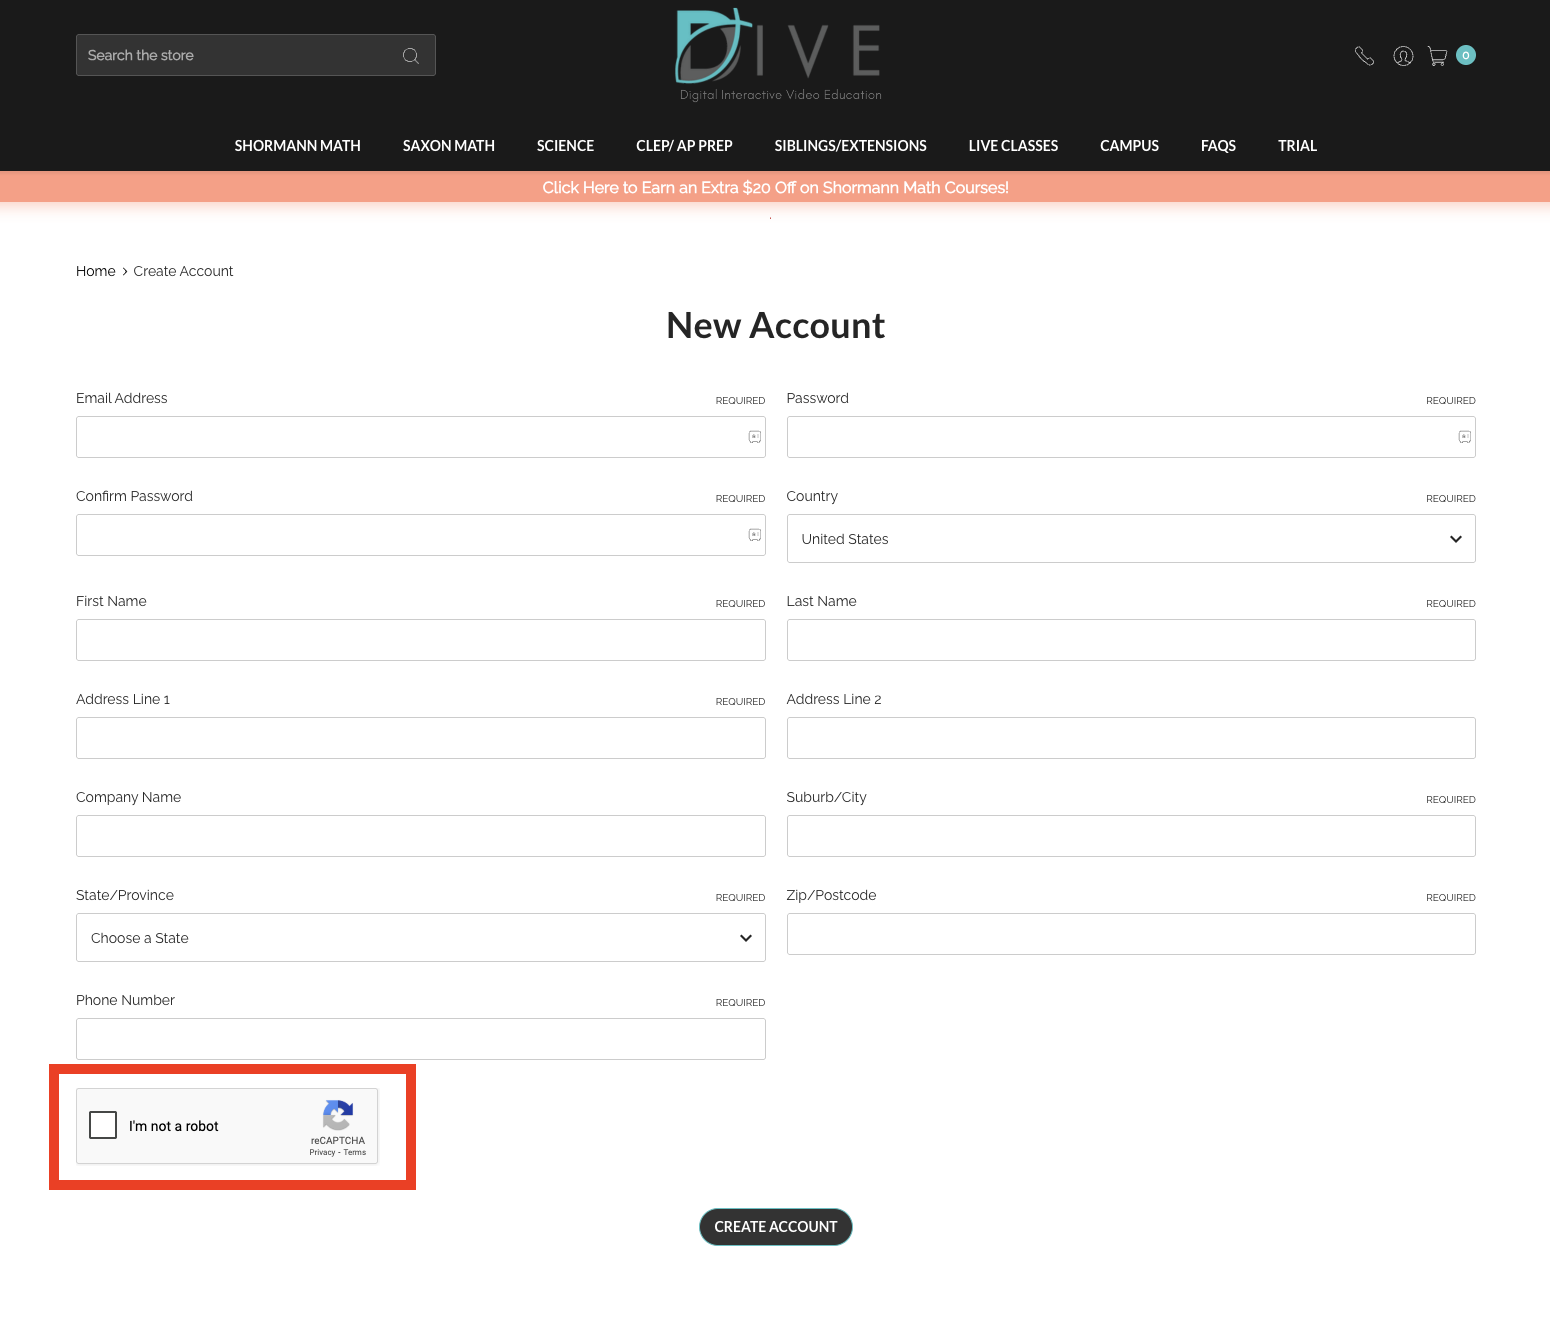Click the Phone Number label
Image resolution: width=1550 pixels, height=1326 pixels.
[x=125, y=1000]
